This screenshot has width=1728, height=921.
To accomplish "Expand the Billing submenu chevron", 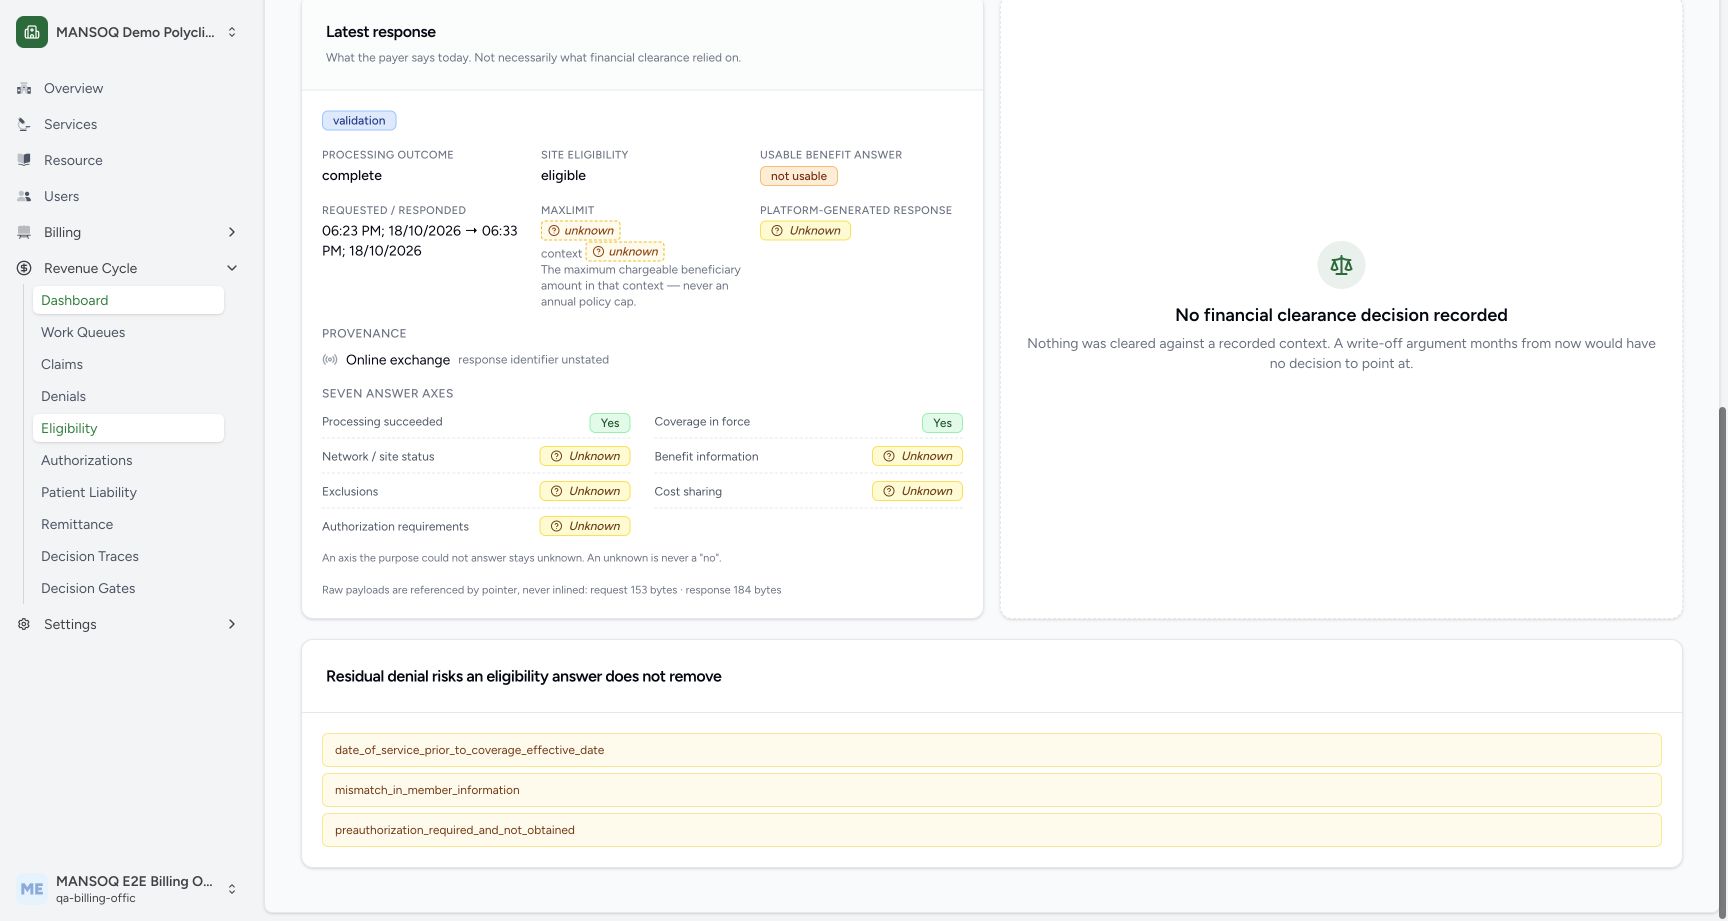I will (x=232, y=232).
